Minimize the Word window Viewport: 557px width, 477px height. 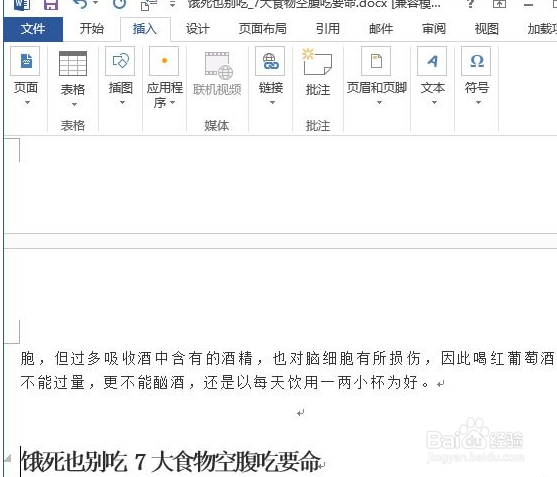click(529, 5)
